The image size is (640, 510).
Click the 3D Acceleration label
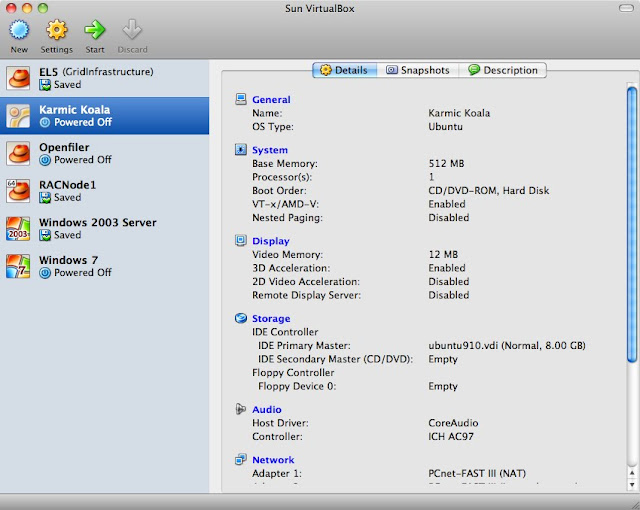pos(291,268)
